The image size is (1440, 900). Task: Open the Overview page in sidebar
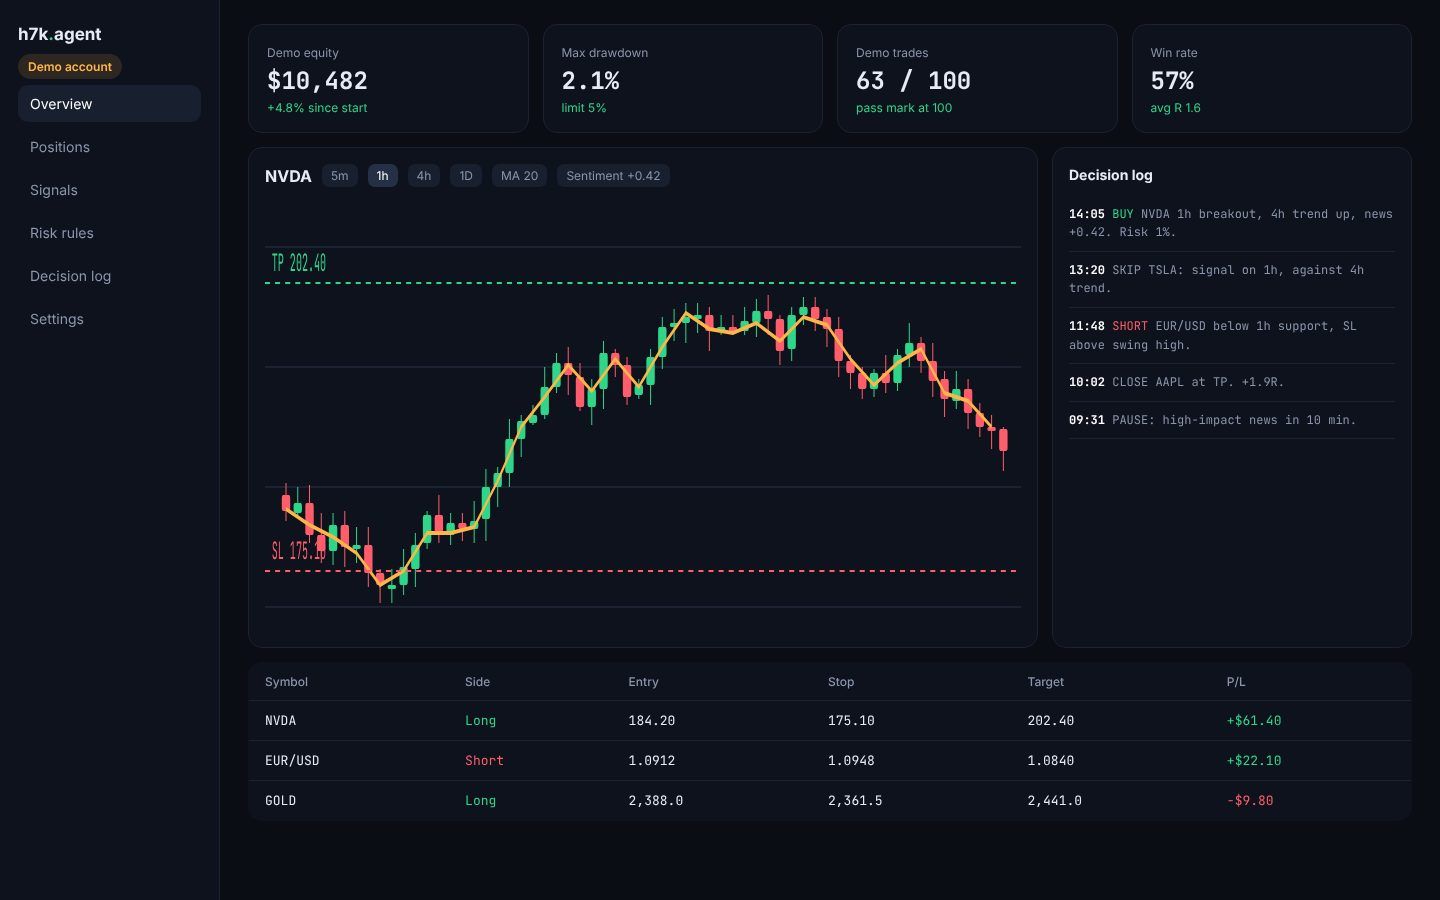coord(109,104)
